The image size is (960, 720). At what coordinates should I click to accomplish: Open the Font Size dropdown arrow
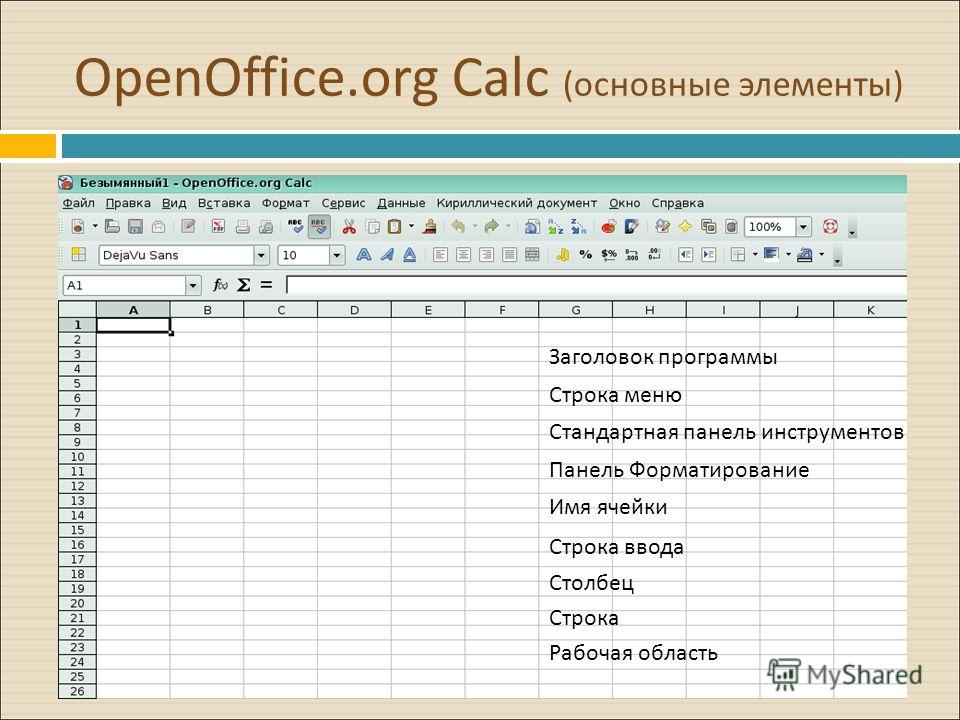(x=337, y=255)
